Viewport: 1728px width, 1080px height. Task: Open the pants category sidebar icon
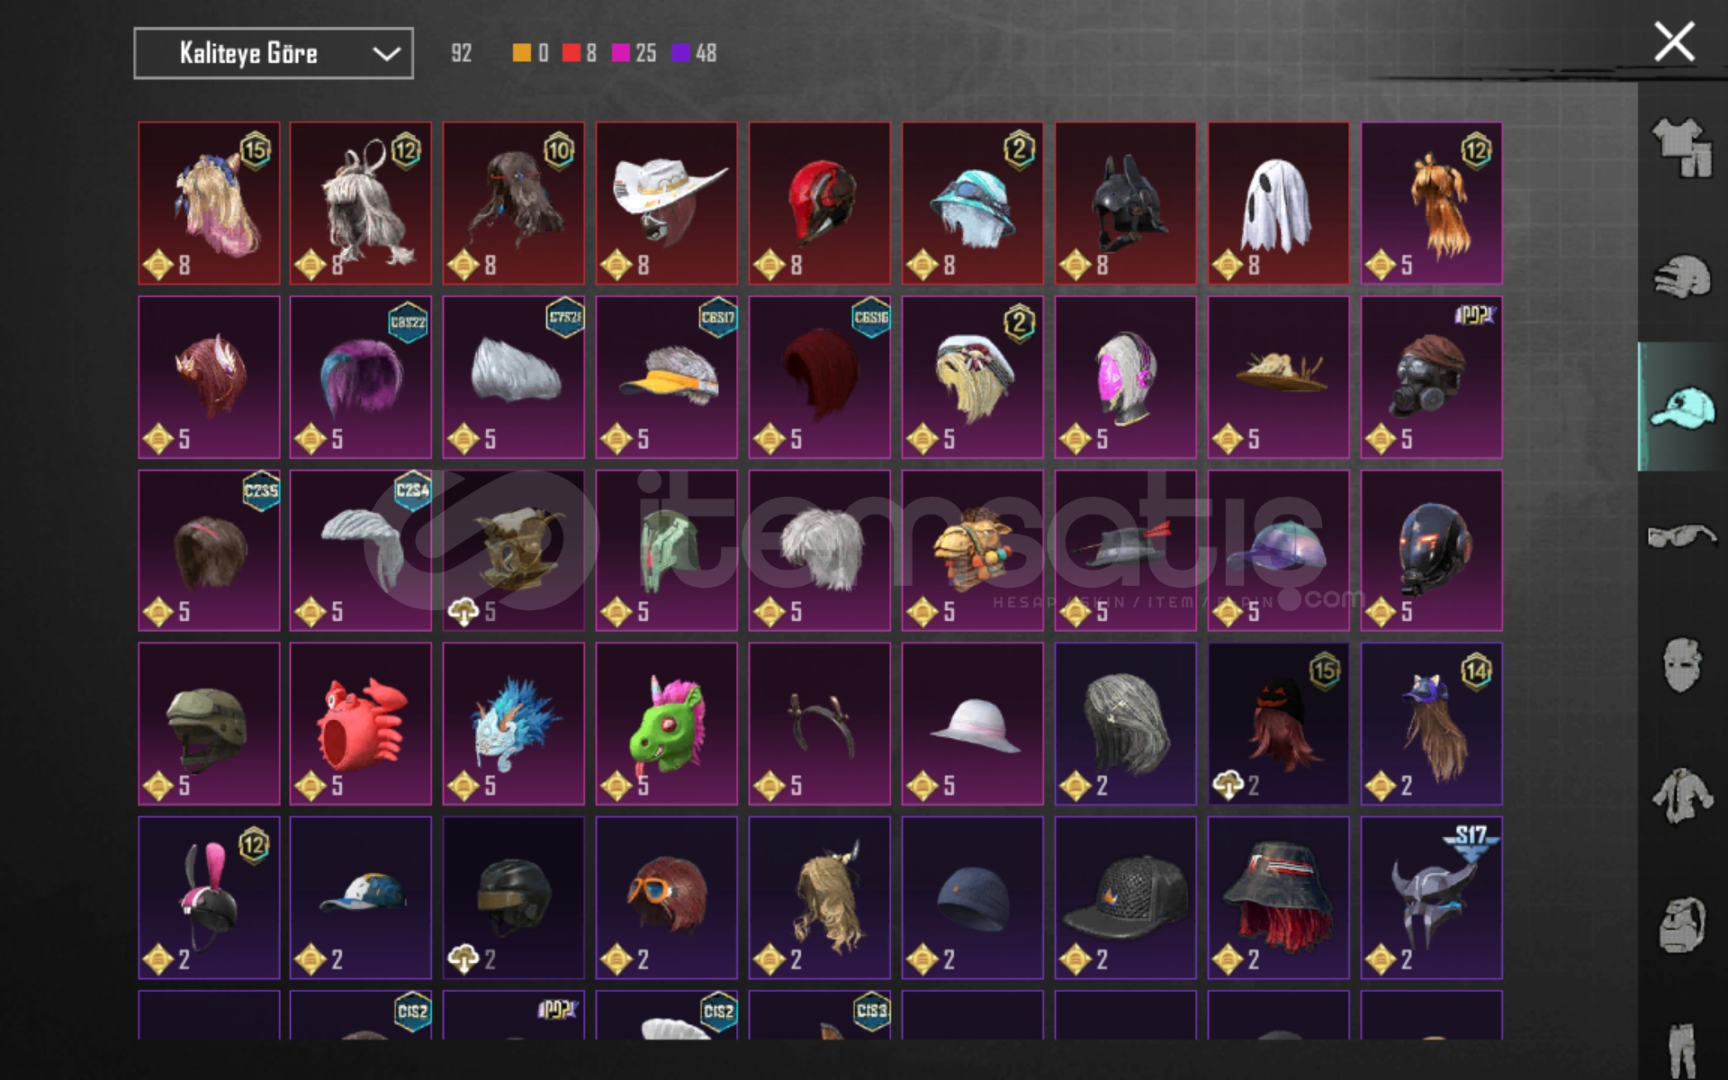coord(1682,1048)
